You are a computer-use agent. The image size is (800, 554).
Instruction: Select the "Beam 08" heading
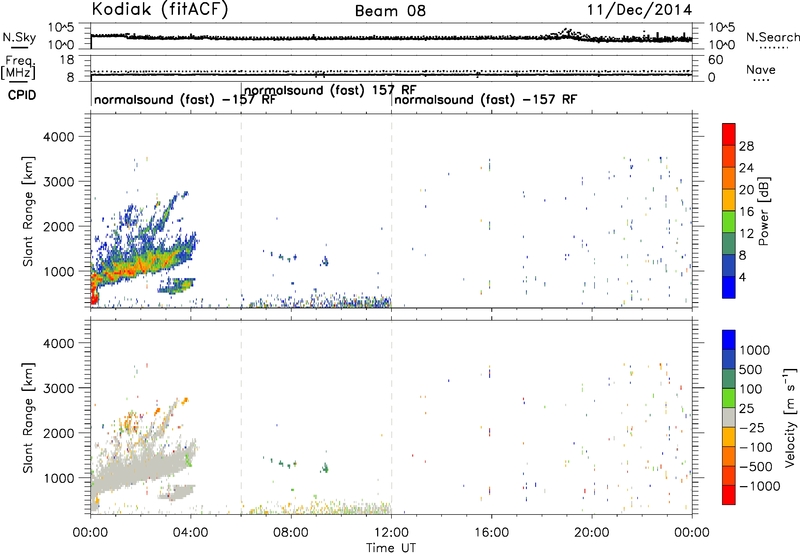tap(390, 11)
